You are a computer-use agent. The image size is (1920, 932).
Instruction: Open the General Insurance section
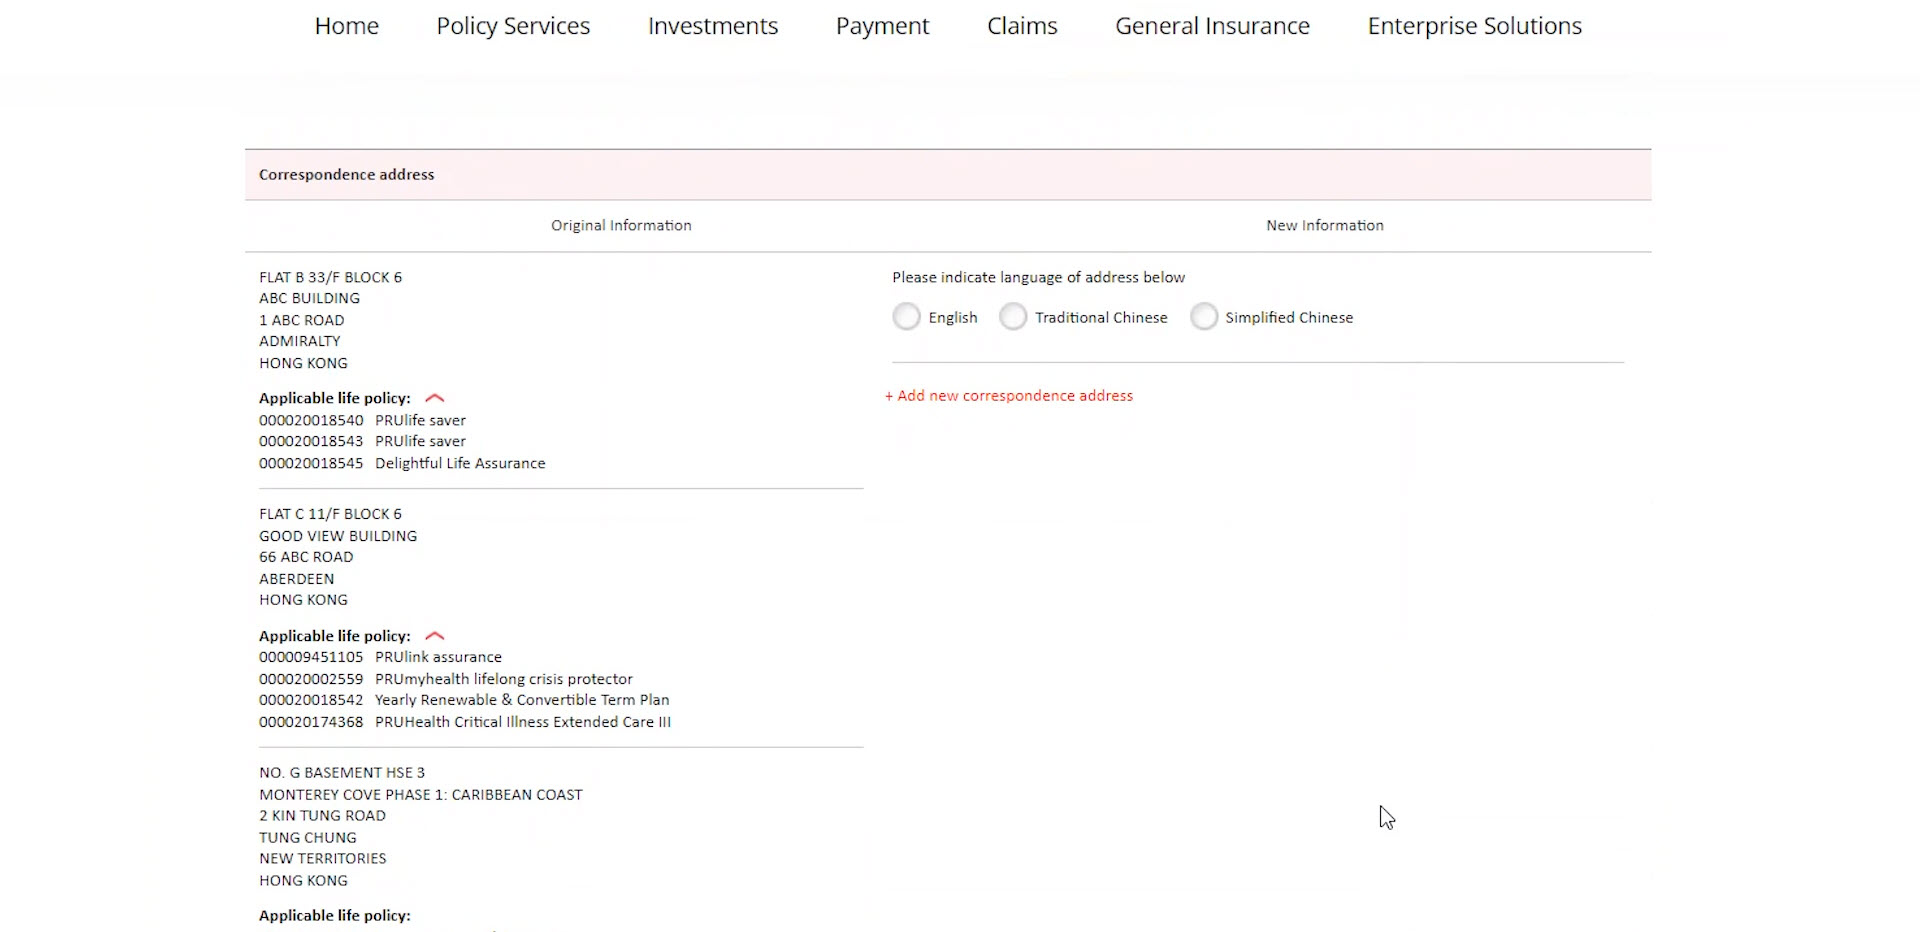[x=1212, y=26]
